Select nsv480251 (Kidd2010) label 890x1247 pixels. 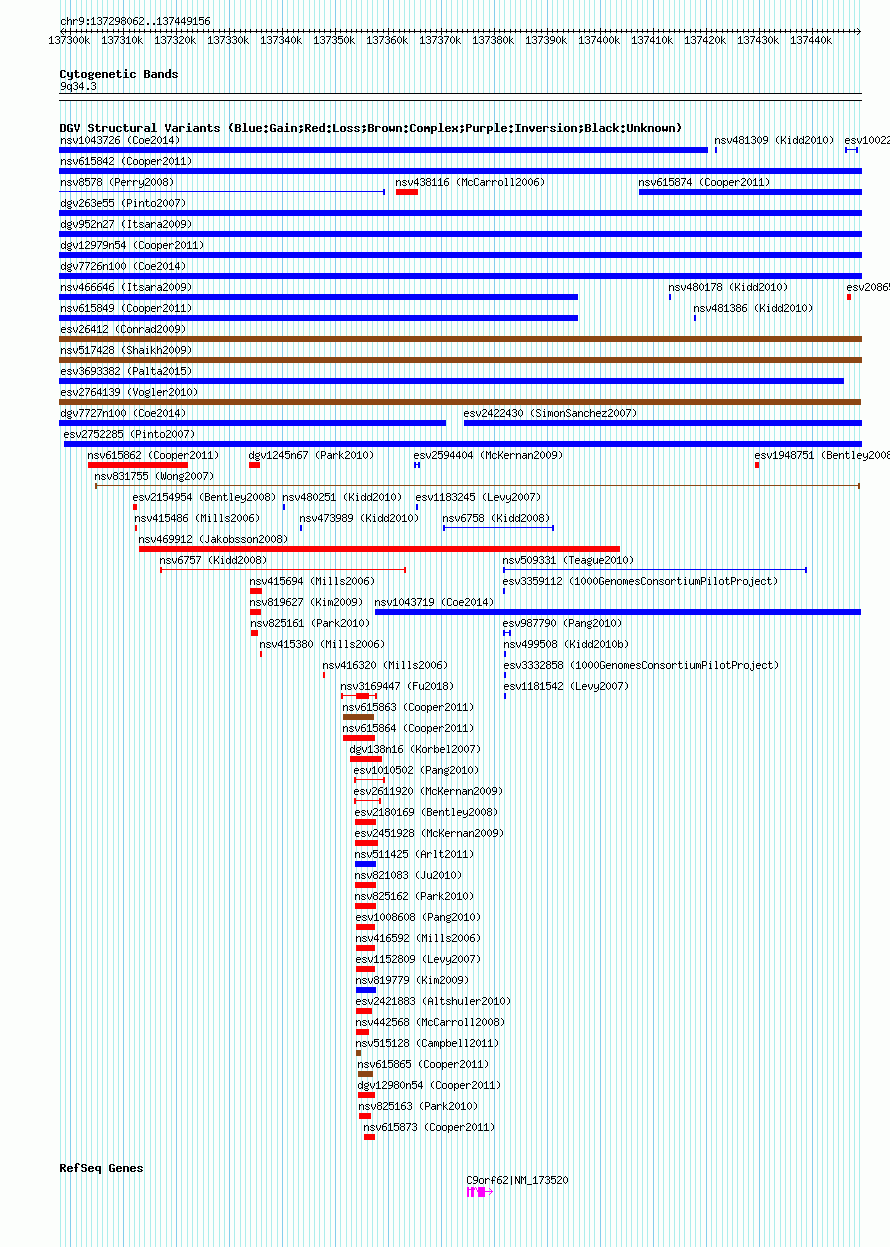pyautogui.click(x=342, y=497)
